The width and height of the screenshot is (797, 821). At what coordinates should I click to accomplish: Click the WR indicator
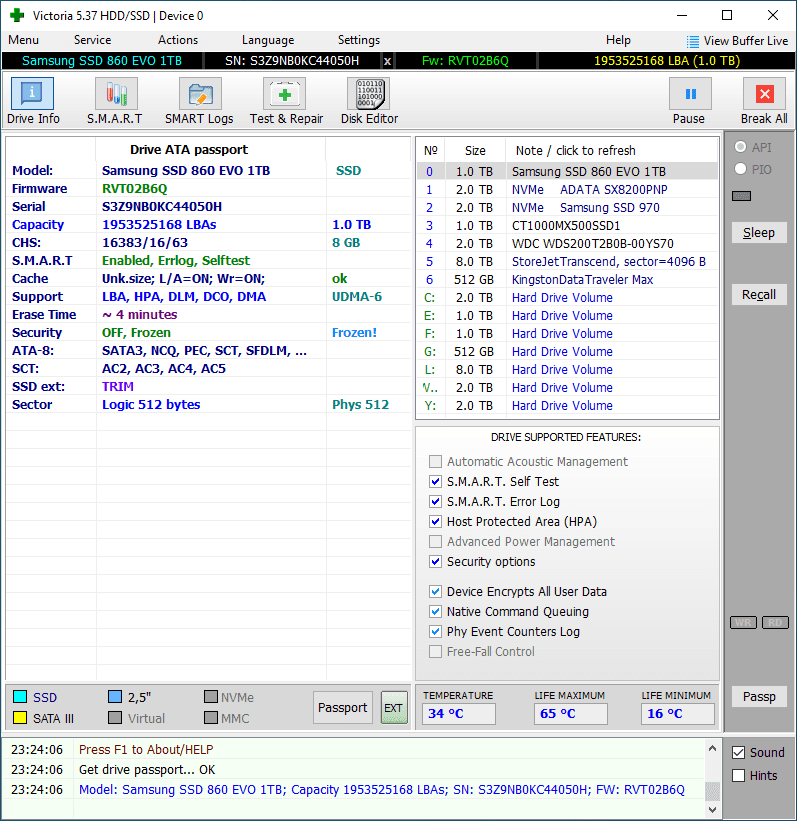click(743, 622)
